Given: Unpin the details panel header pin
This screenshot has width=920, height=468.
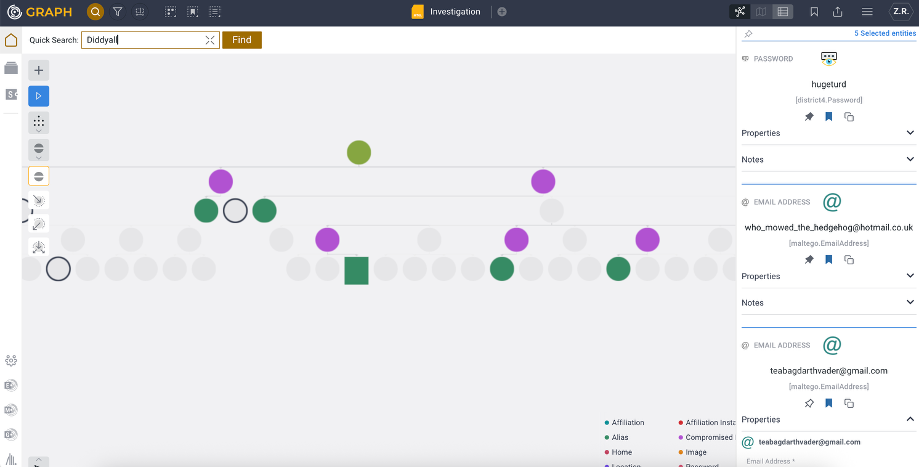Looking at the screenshot, I should (x=748, y=34).
